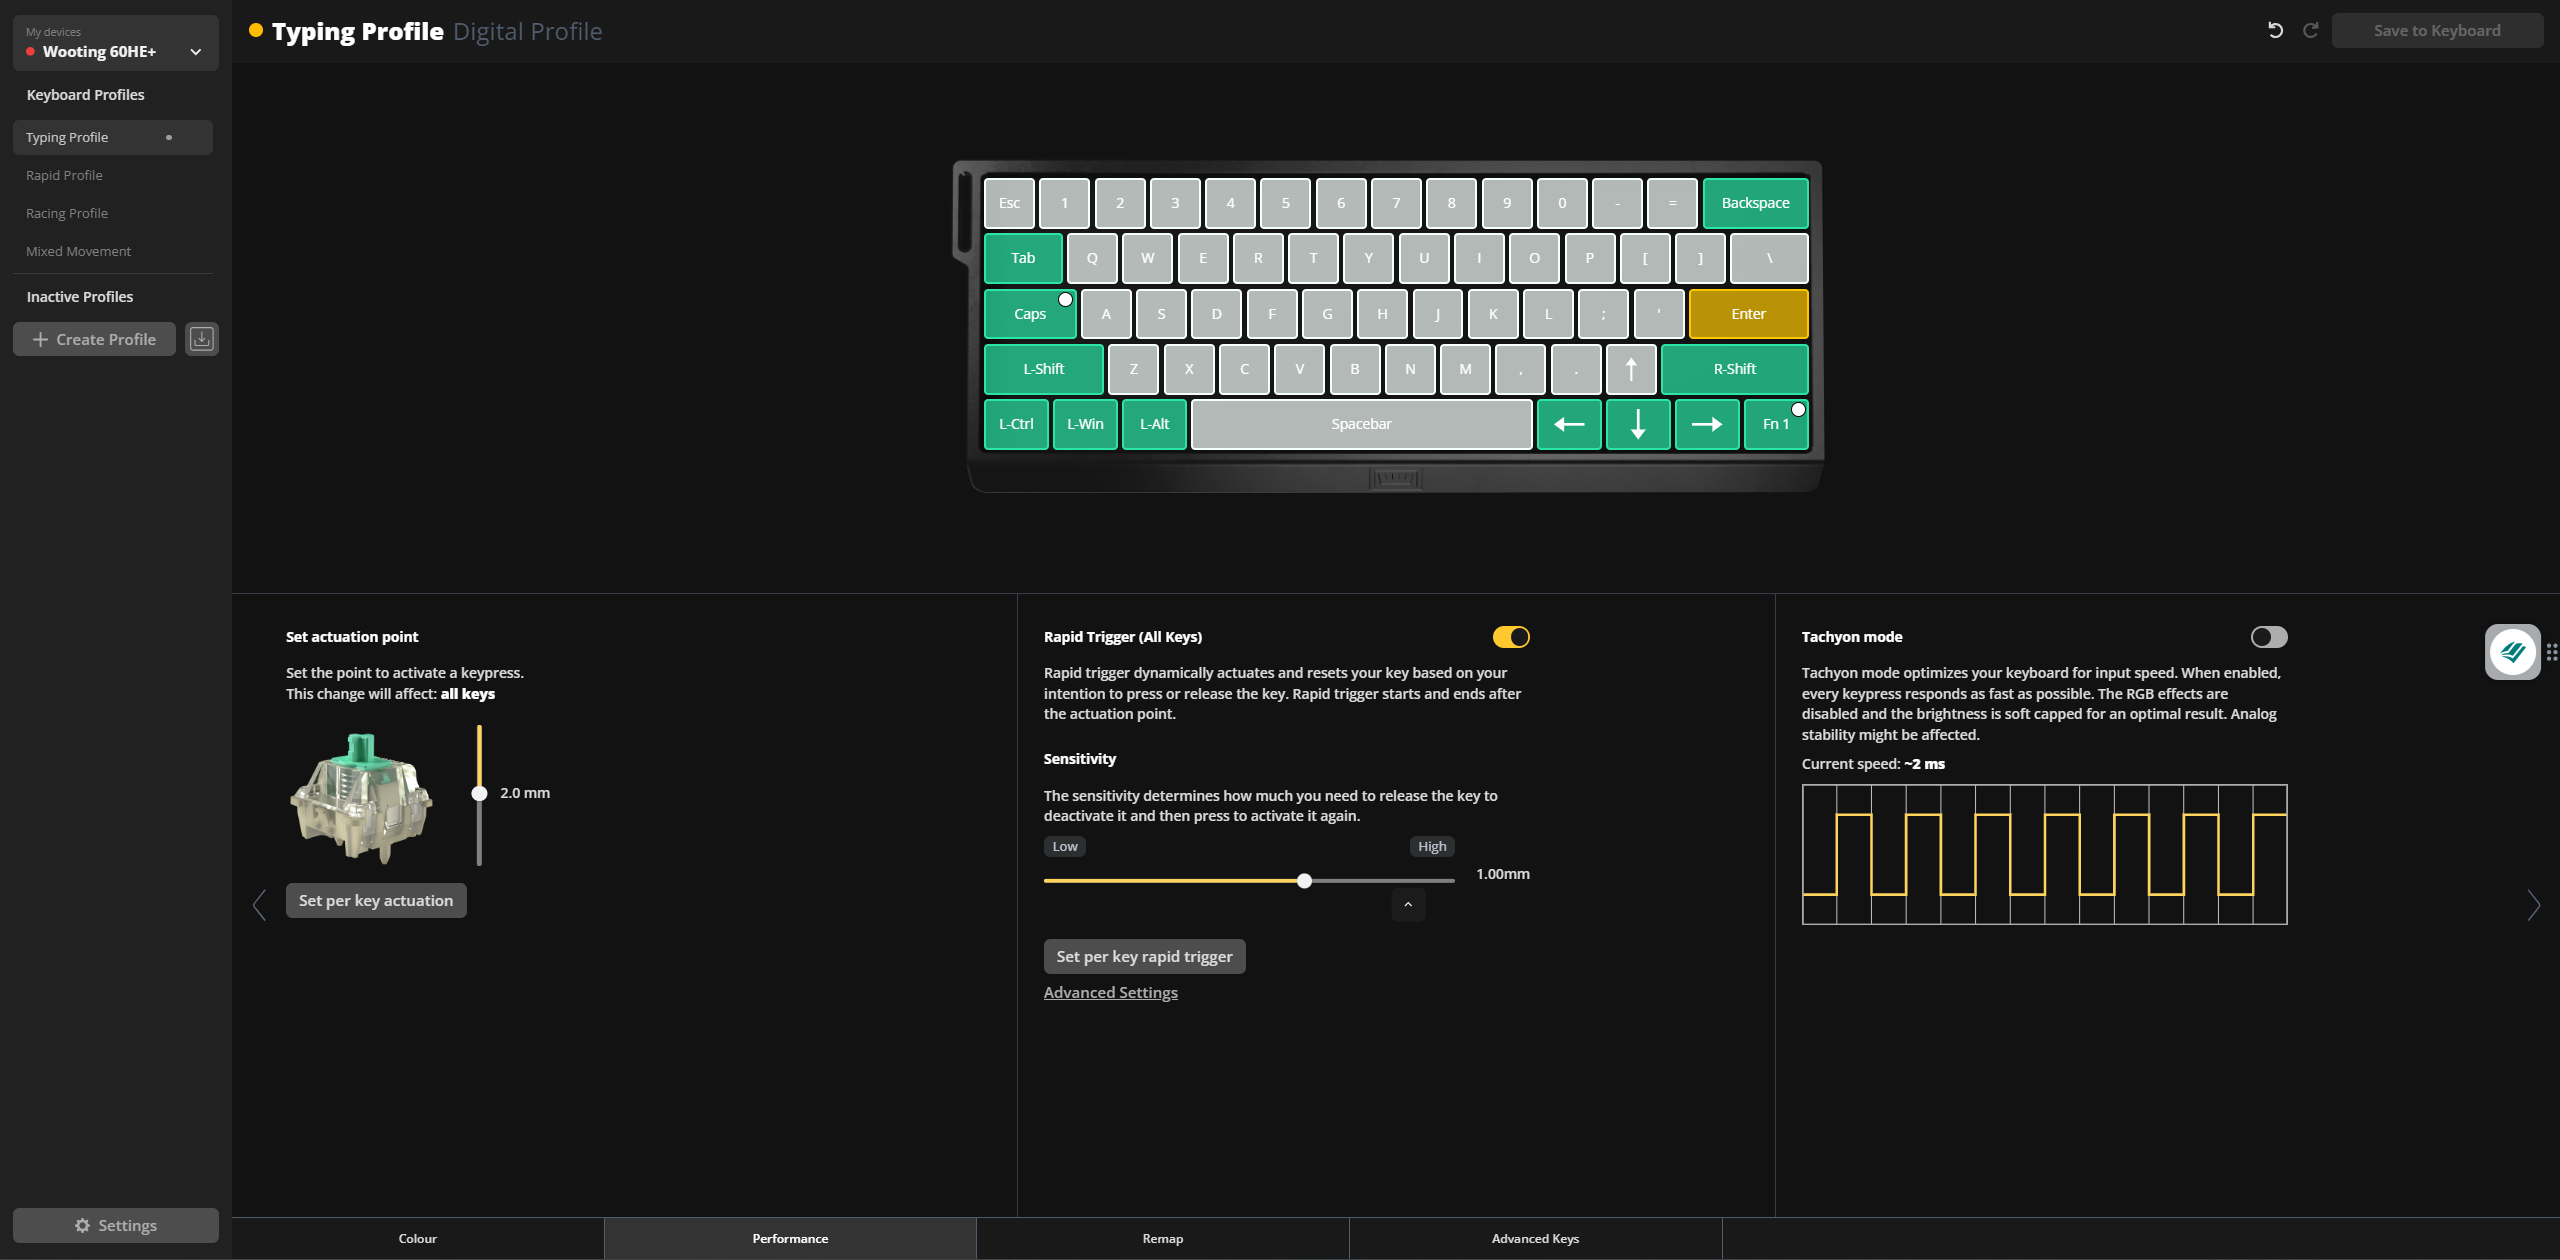Open the Colour tab
2560x1260 pixels.
tap(418, 1238)
